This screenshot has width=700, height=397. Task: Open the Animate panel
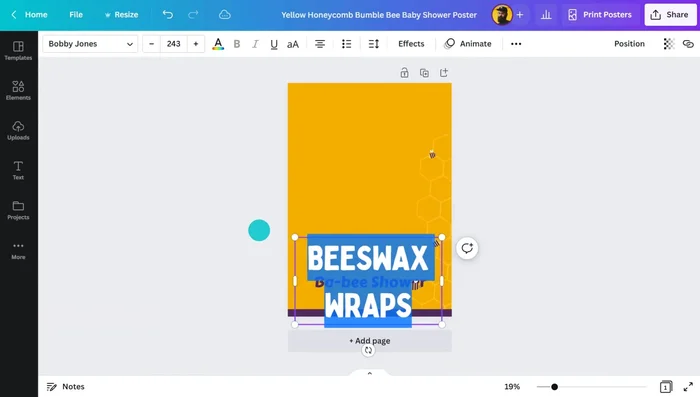[468, 44]
